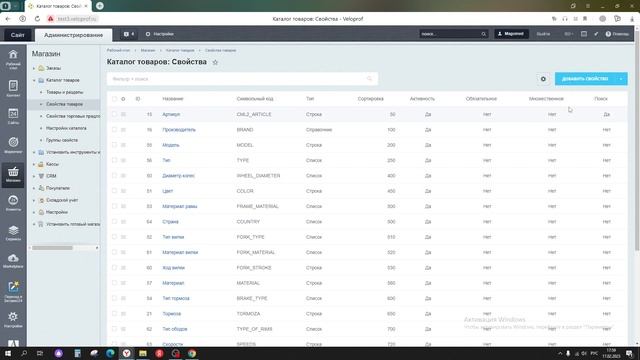640x360 pixels.
Task: Open the Тип тормоза property link
Action: 176,298
